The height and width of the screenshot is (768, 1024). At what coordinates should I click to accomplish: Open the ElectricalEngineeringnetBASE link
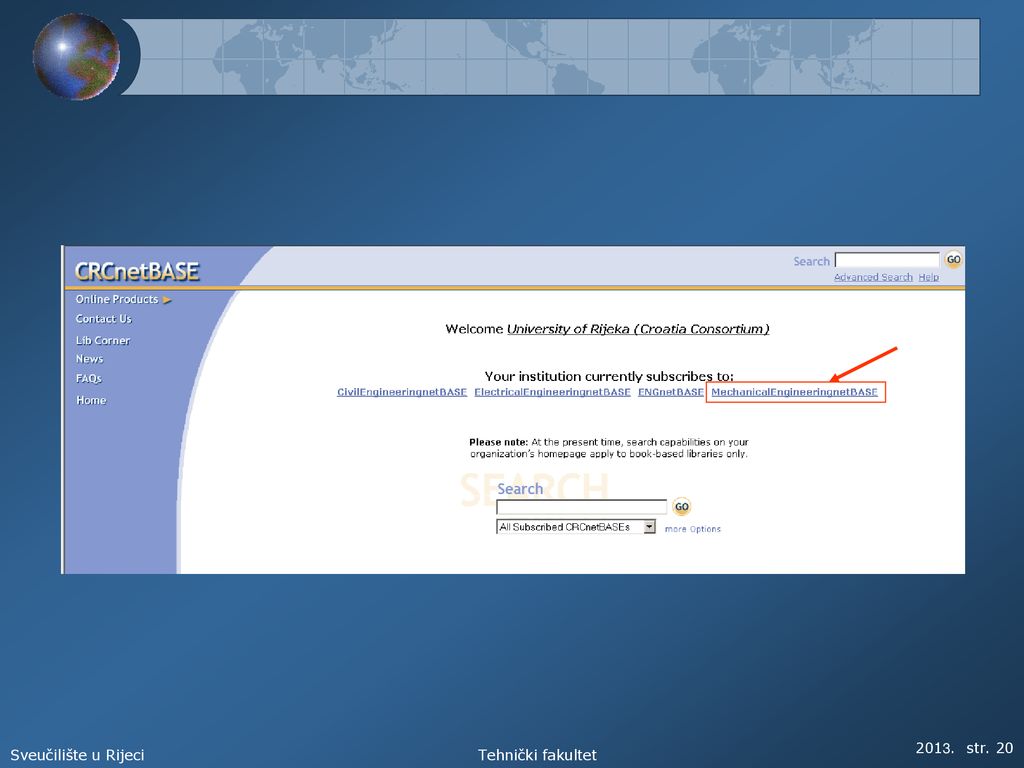552,392
